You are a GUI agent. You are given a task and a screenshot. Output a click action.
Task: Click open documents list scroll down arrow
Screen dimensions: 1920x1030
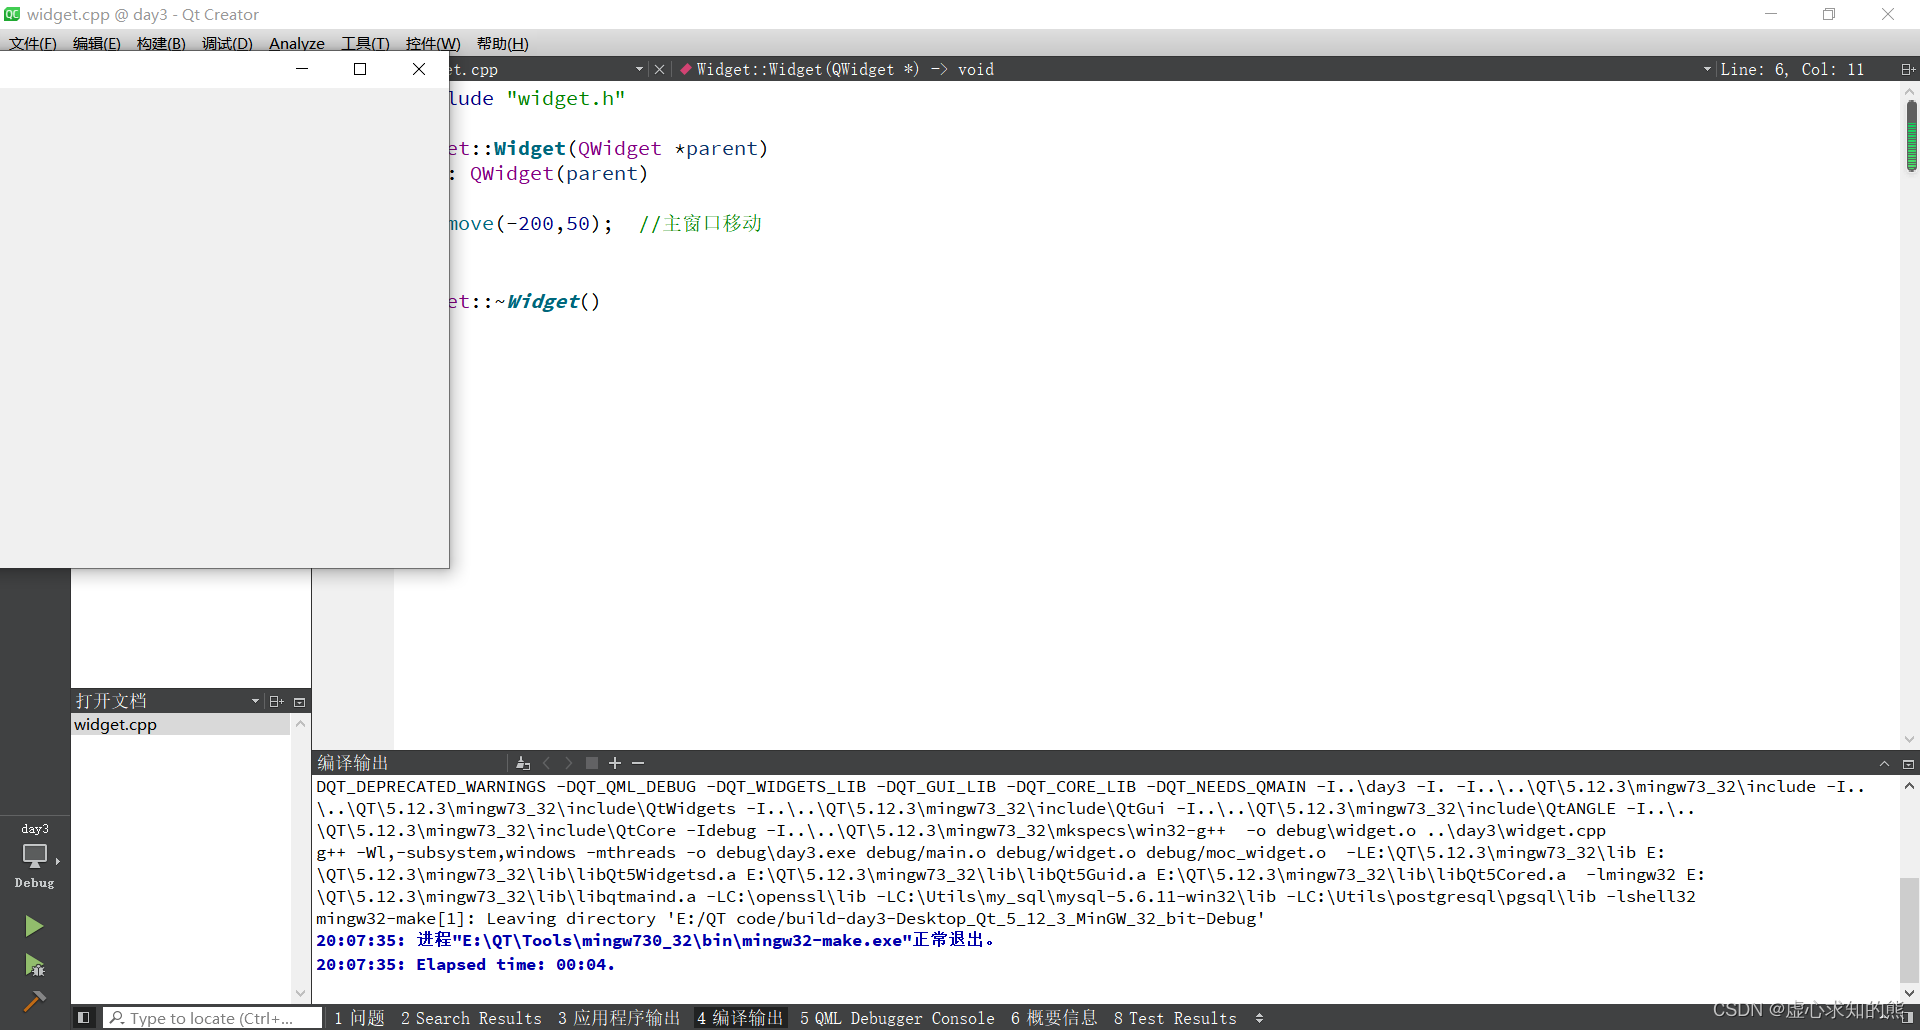click(x=300, y=993)
